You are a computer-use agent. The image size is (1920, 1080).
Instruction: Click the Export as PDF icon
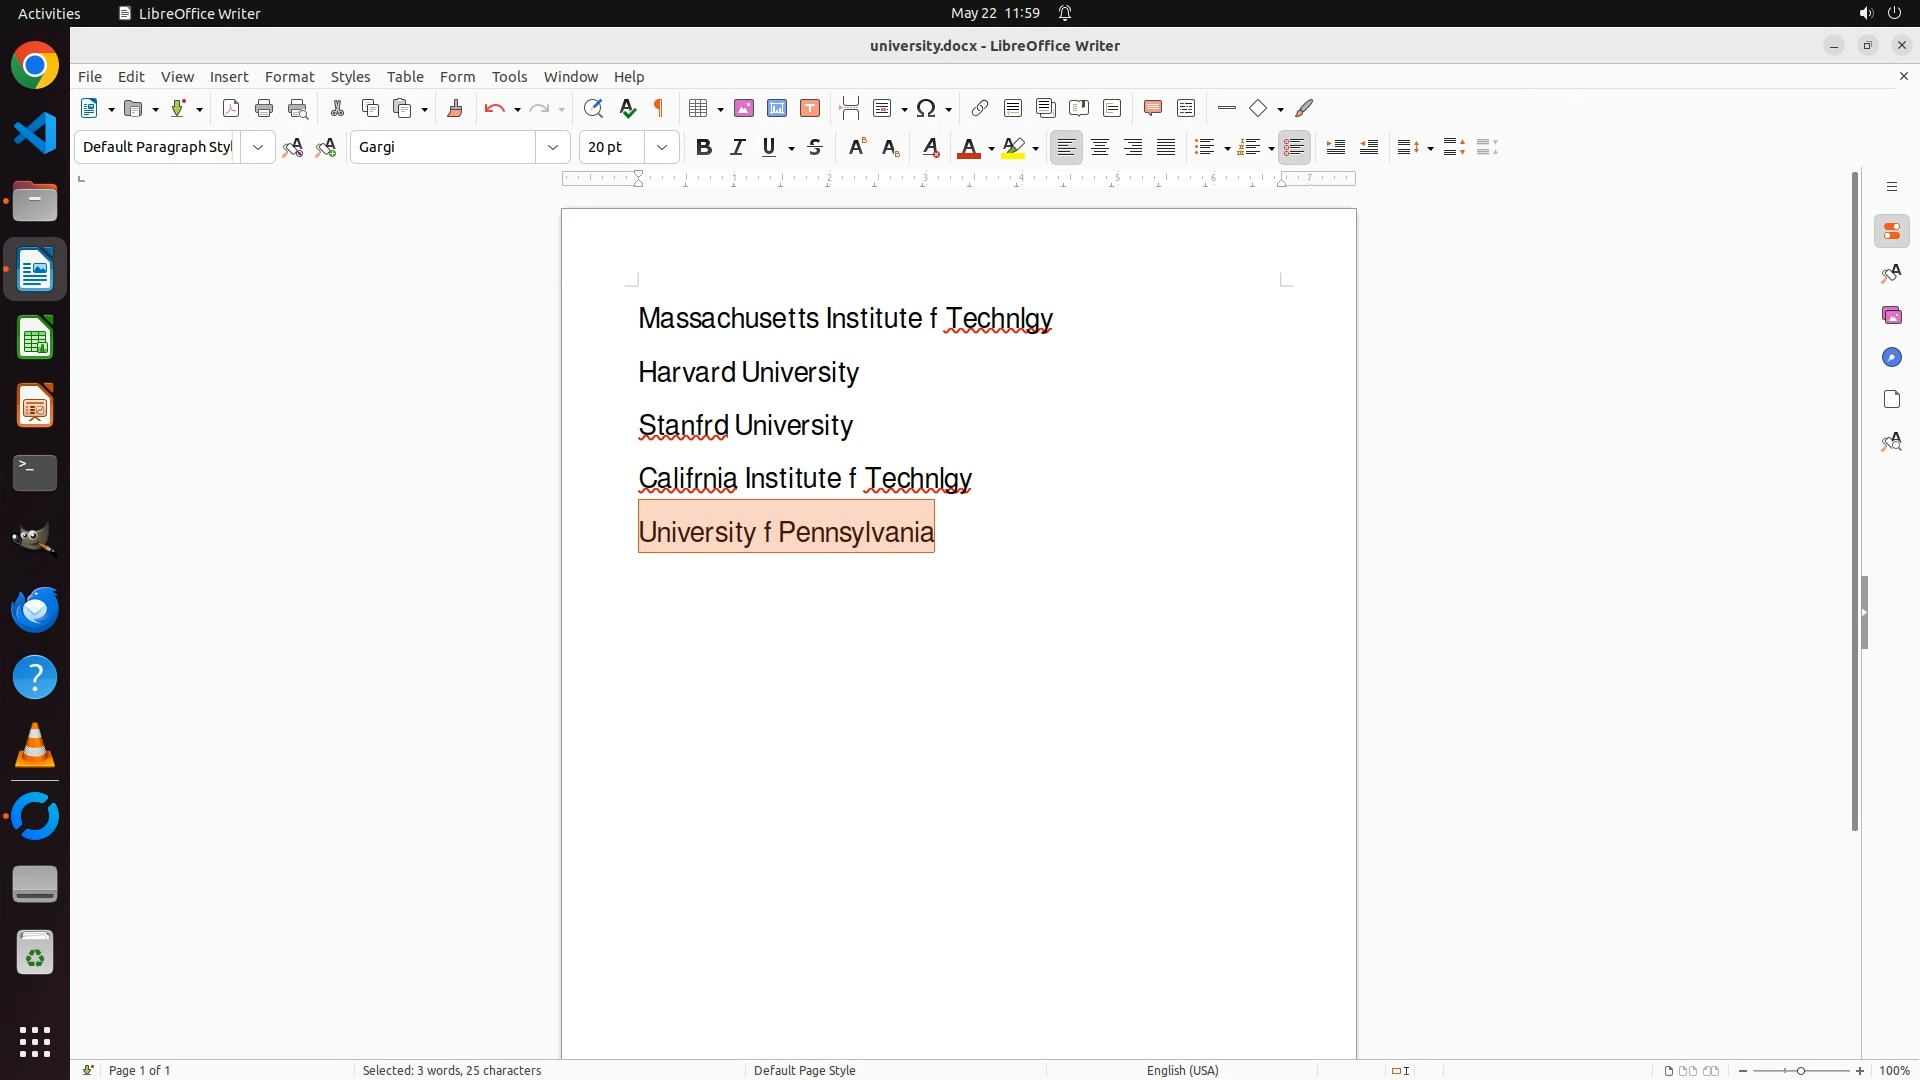point(231,108)
